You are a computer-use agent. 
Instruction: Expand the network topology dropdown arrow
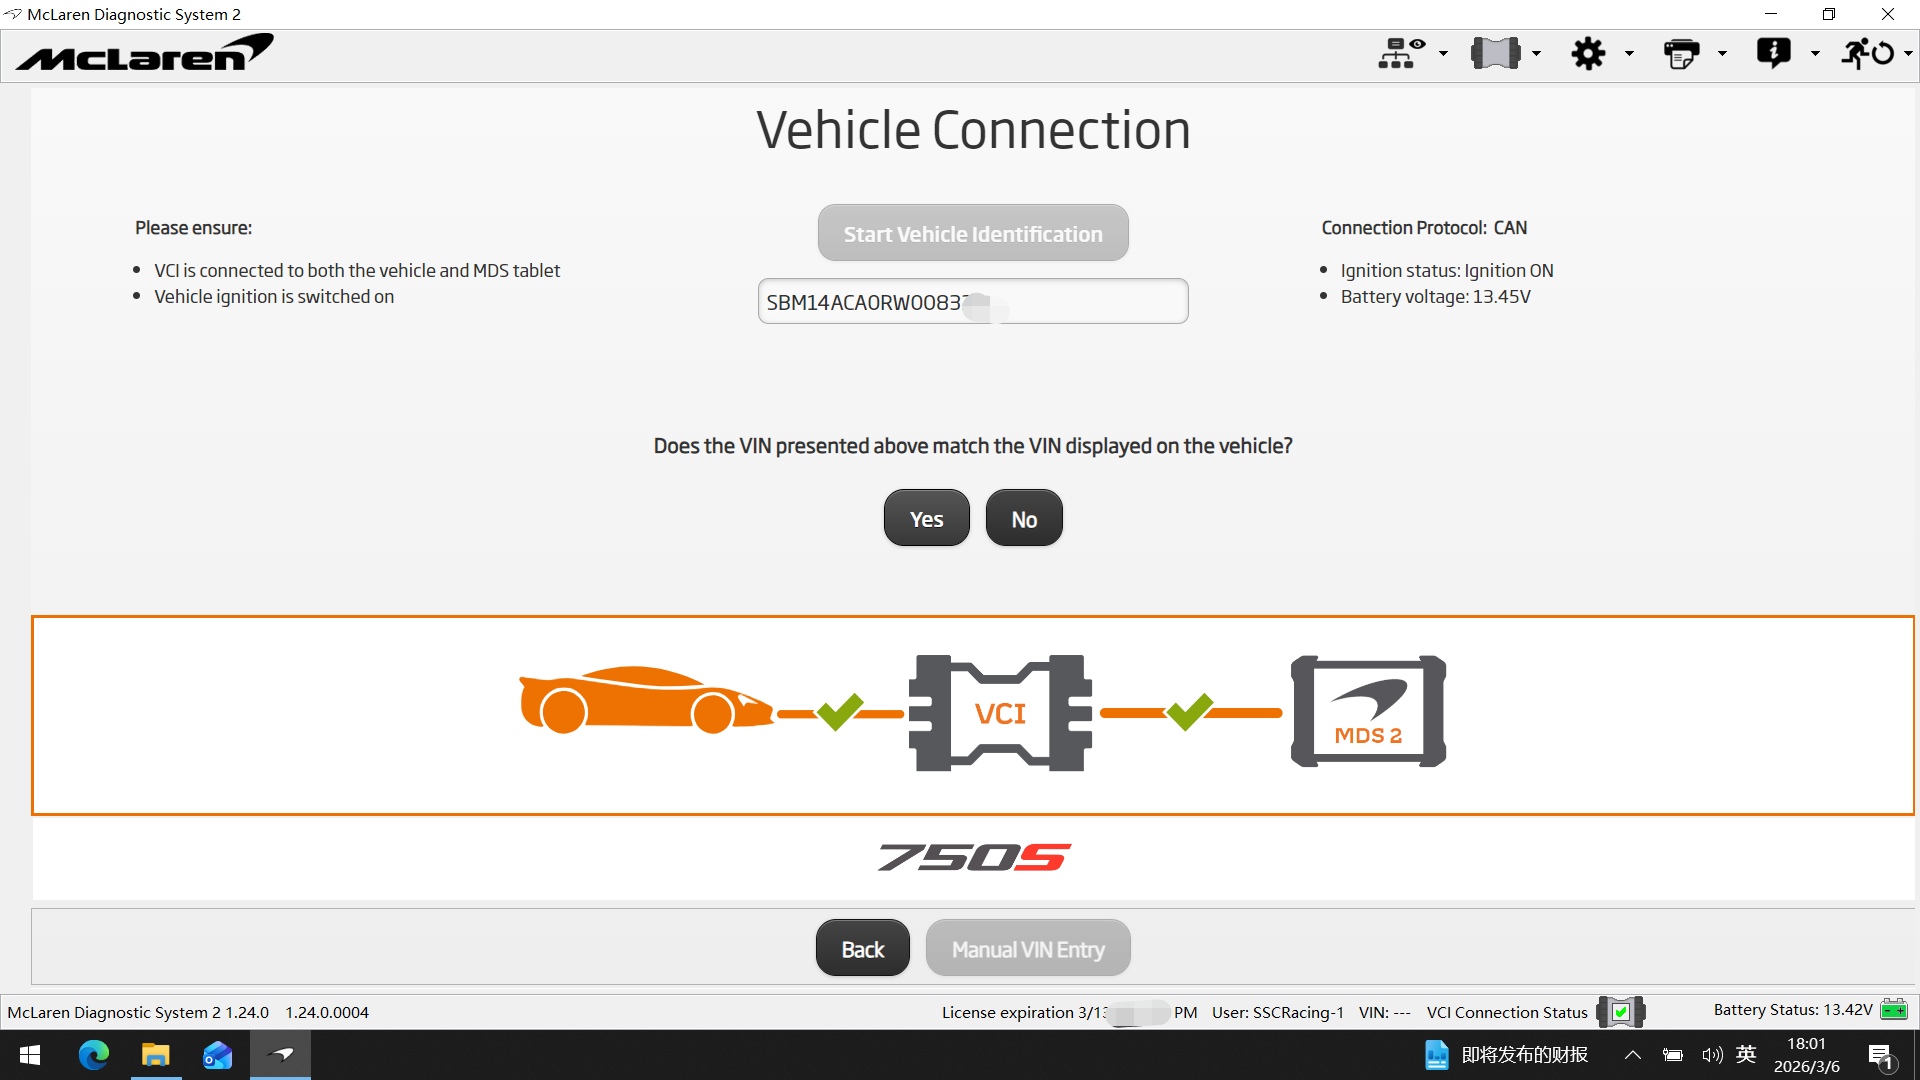pos(1443,53)
